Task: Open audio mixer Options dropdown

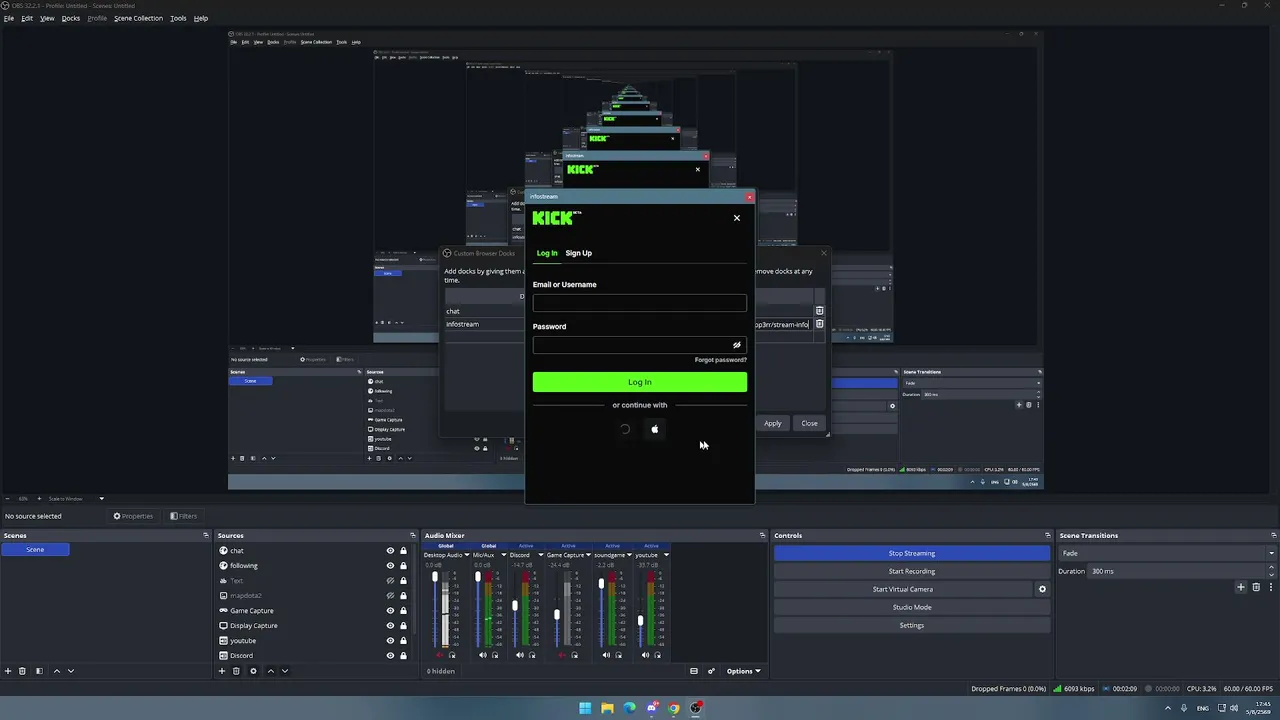Action: (743, 671)
